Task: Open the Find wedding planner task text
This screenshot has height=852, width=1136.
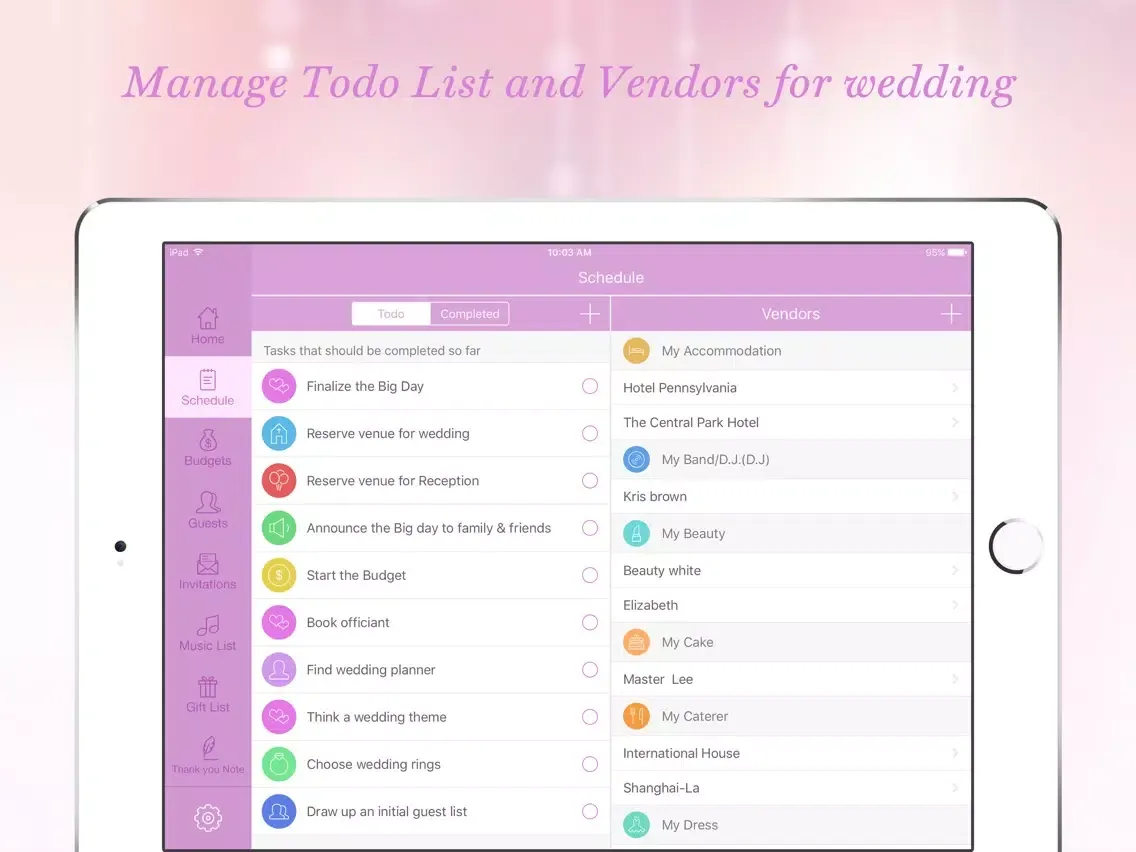Action: [x=371, y=669]
